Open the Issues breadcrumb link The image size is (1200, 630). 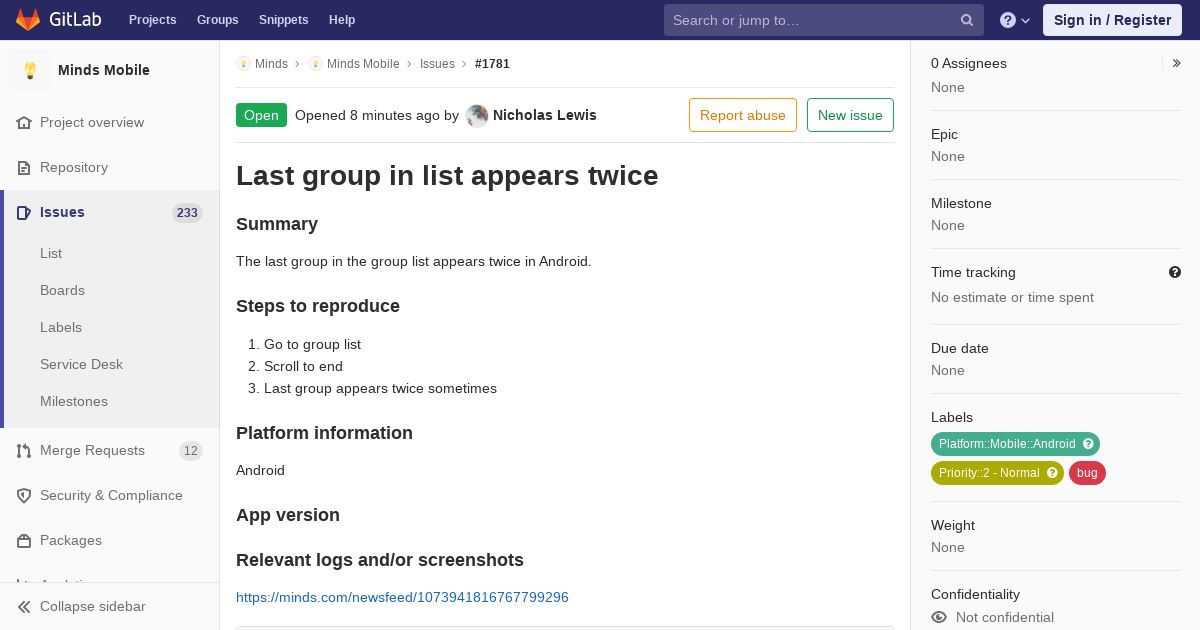[437, 64]
